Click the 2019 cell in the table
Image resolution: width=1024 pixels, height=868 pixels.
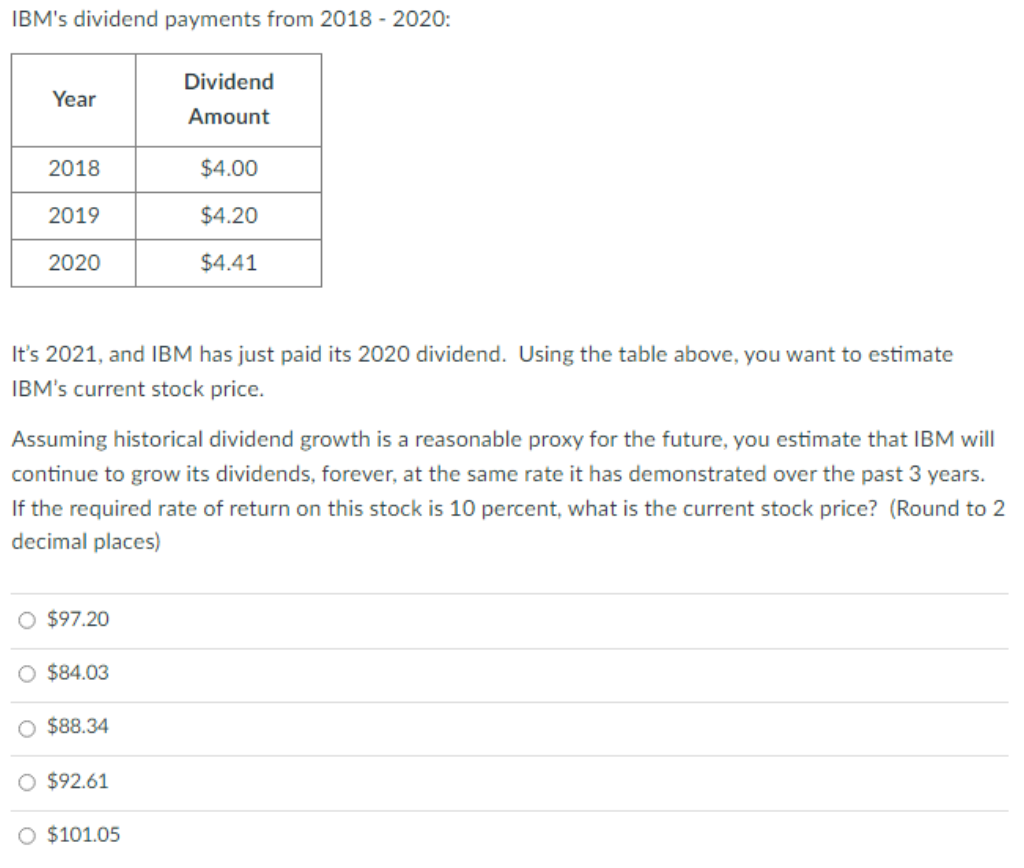coord(73,216)
